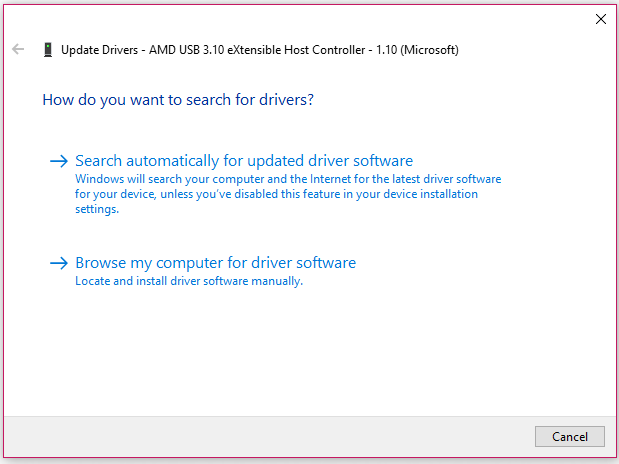This screenshot has width=619, height=464.
Task: Click the gray footer bar left of Cancel
Action: click(270, 436)
